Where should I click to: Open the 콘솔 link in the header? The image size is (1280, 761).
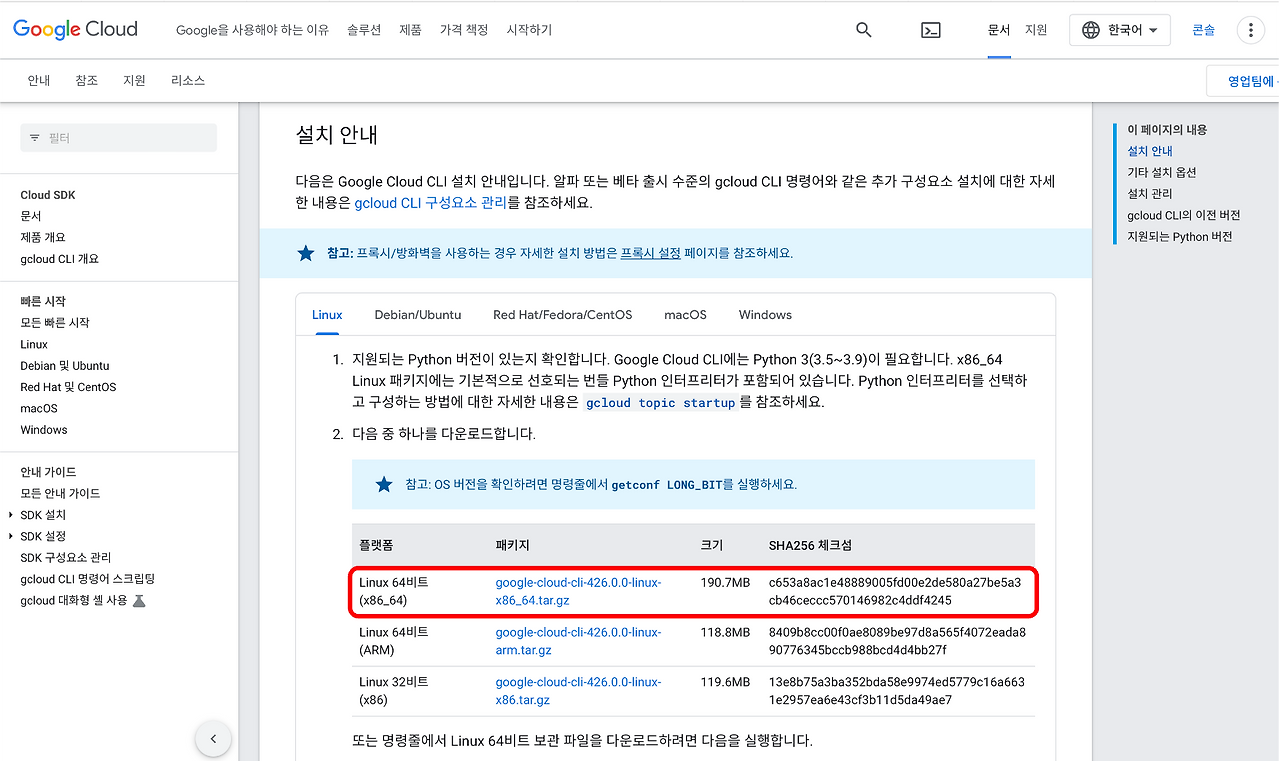pos(1203,30)
